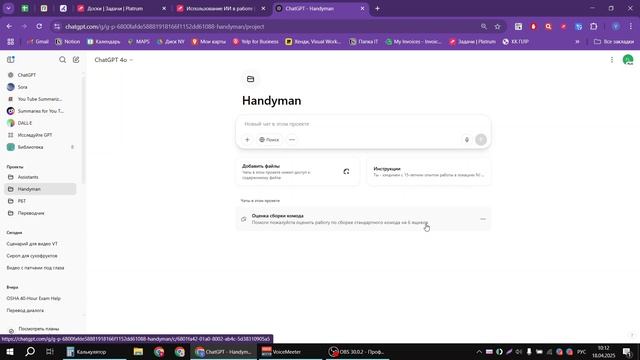Open the You Tube Summariz... GPT
This screenshot has height=360, width=640.
(40, 99)
